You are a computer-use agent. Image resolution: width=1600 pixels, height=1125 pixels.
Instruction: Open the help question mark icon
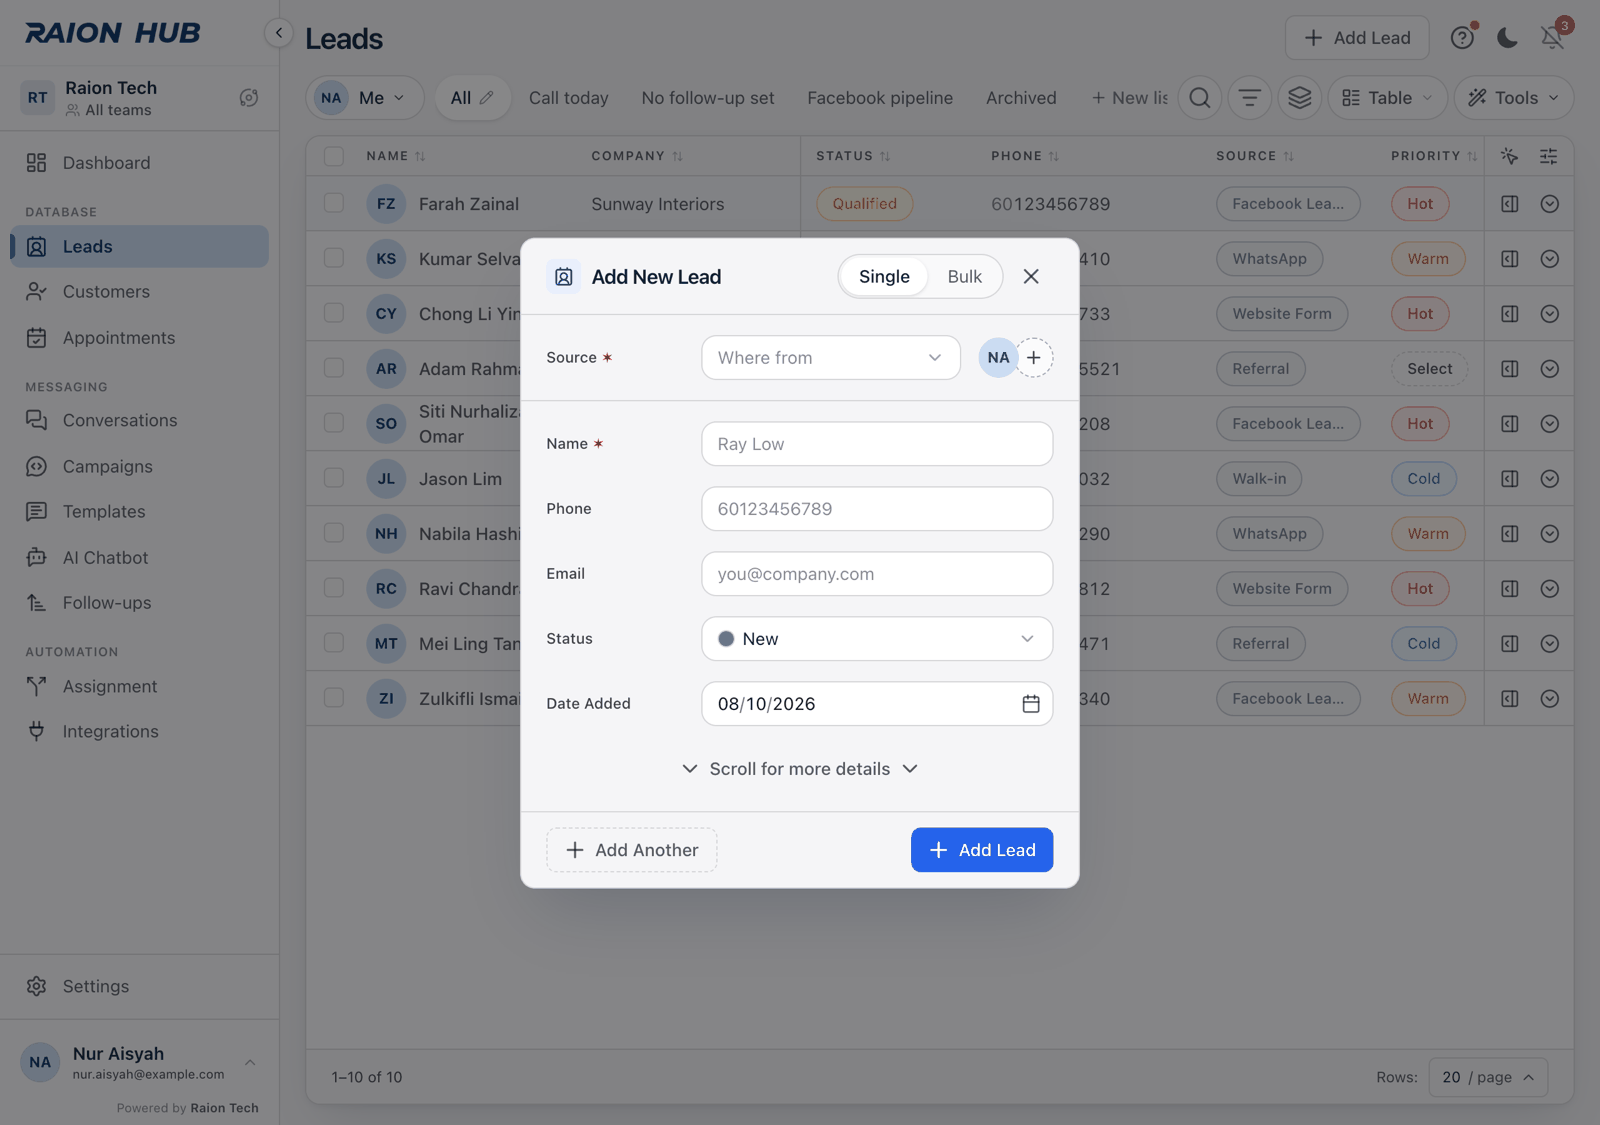point(1462,38)
